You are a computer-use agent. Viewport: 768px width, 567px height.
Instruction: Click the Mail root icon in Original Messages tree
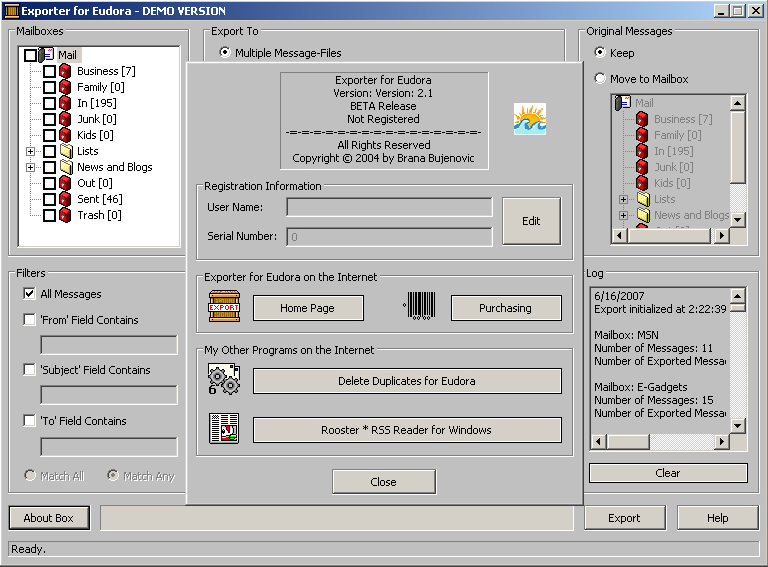pyautogui.click(x=624, y=103)
